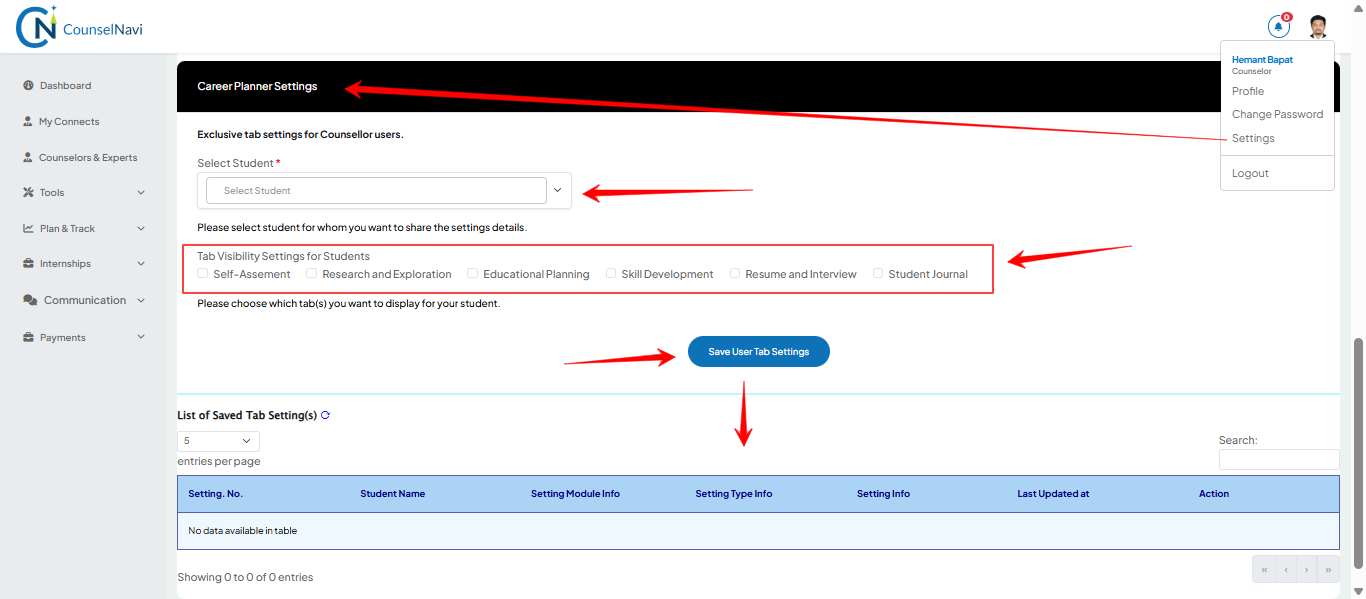Screen dimensions: 1366x599
Task: Open Profile from the dropdown menu
Action: click(1247, 91)
